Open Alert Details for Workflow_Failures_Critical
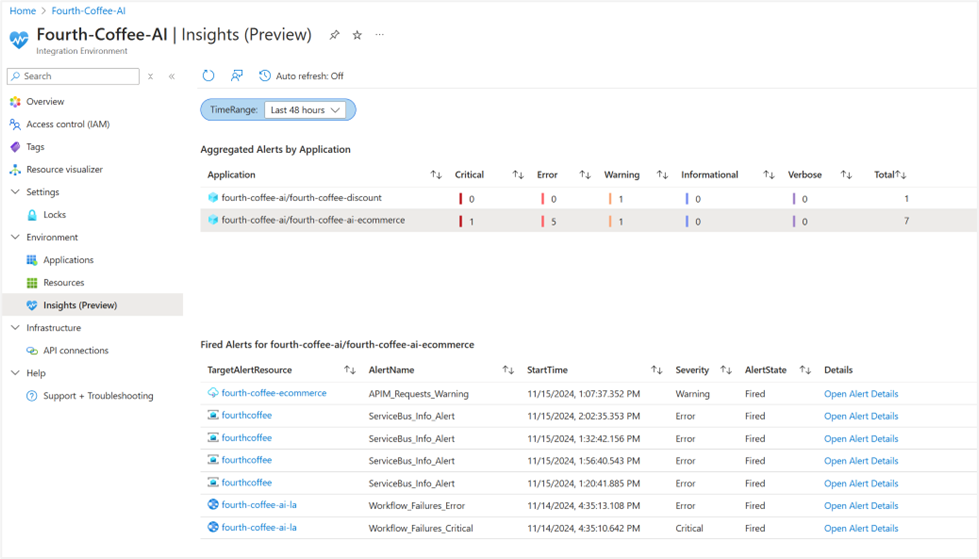Viewport: 979px width, 559px height. click(x=861, y=528)
